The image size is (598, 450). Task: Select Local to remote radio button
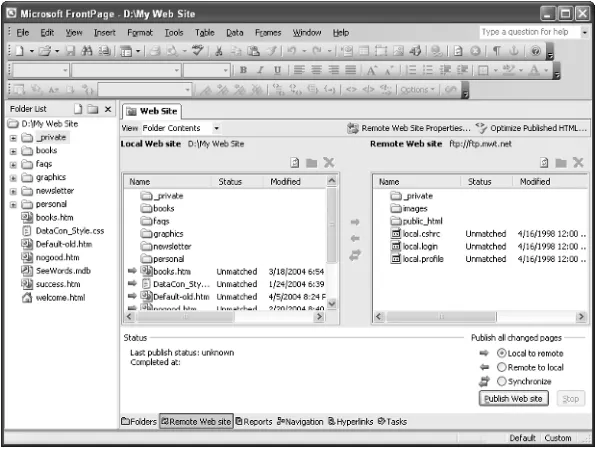coord(502,354)
